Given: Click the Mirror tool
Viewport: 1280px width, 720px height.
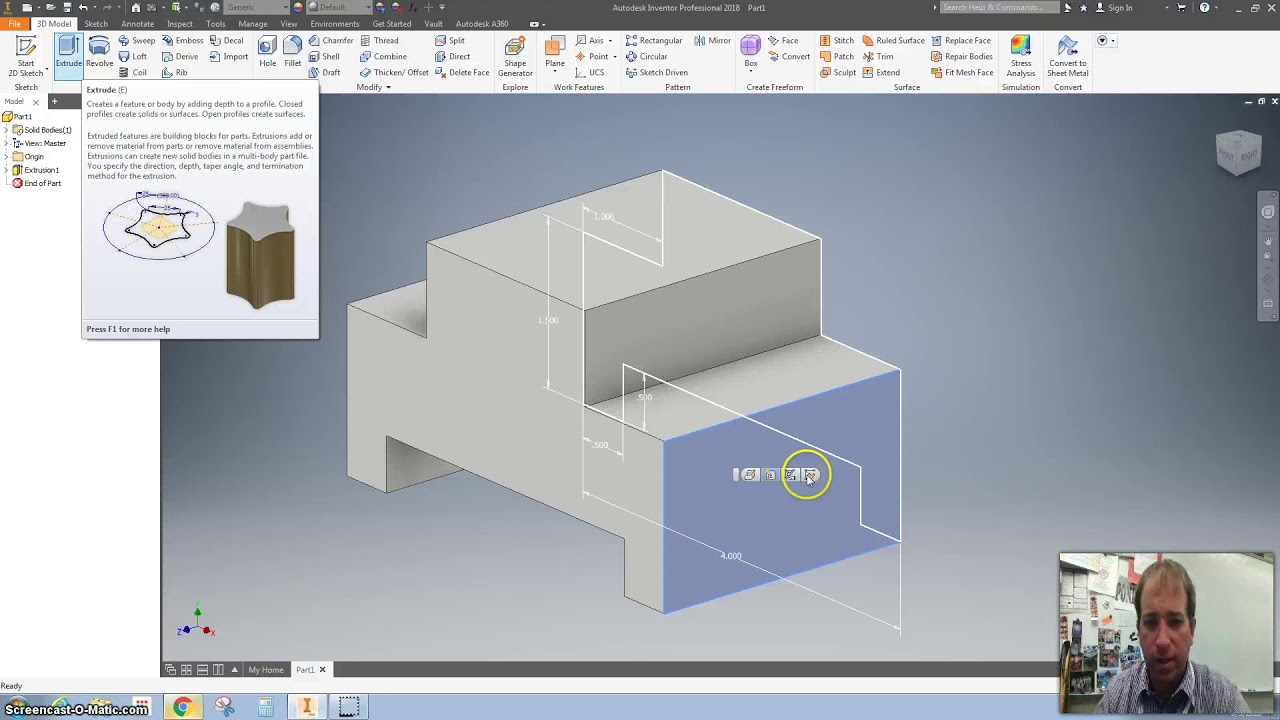Looking at the screenshot, I should (x=712, y=41).
